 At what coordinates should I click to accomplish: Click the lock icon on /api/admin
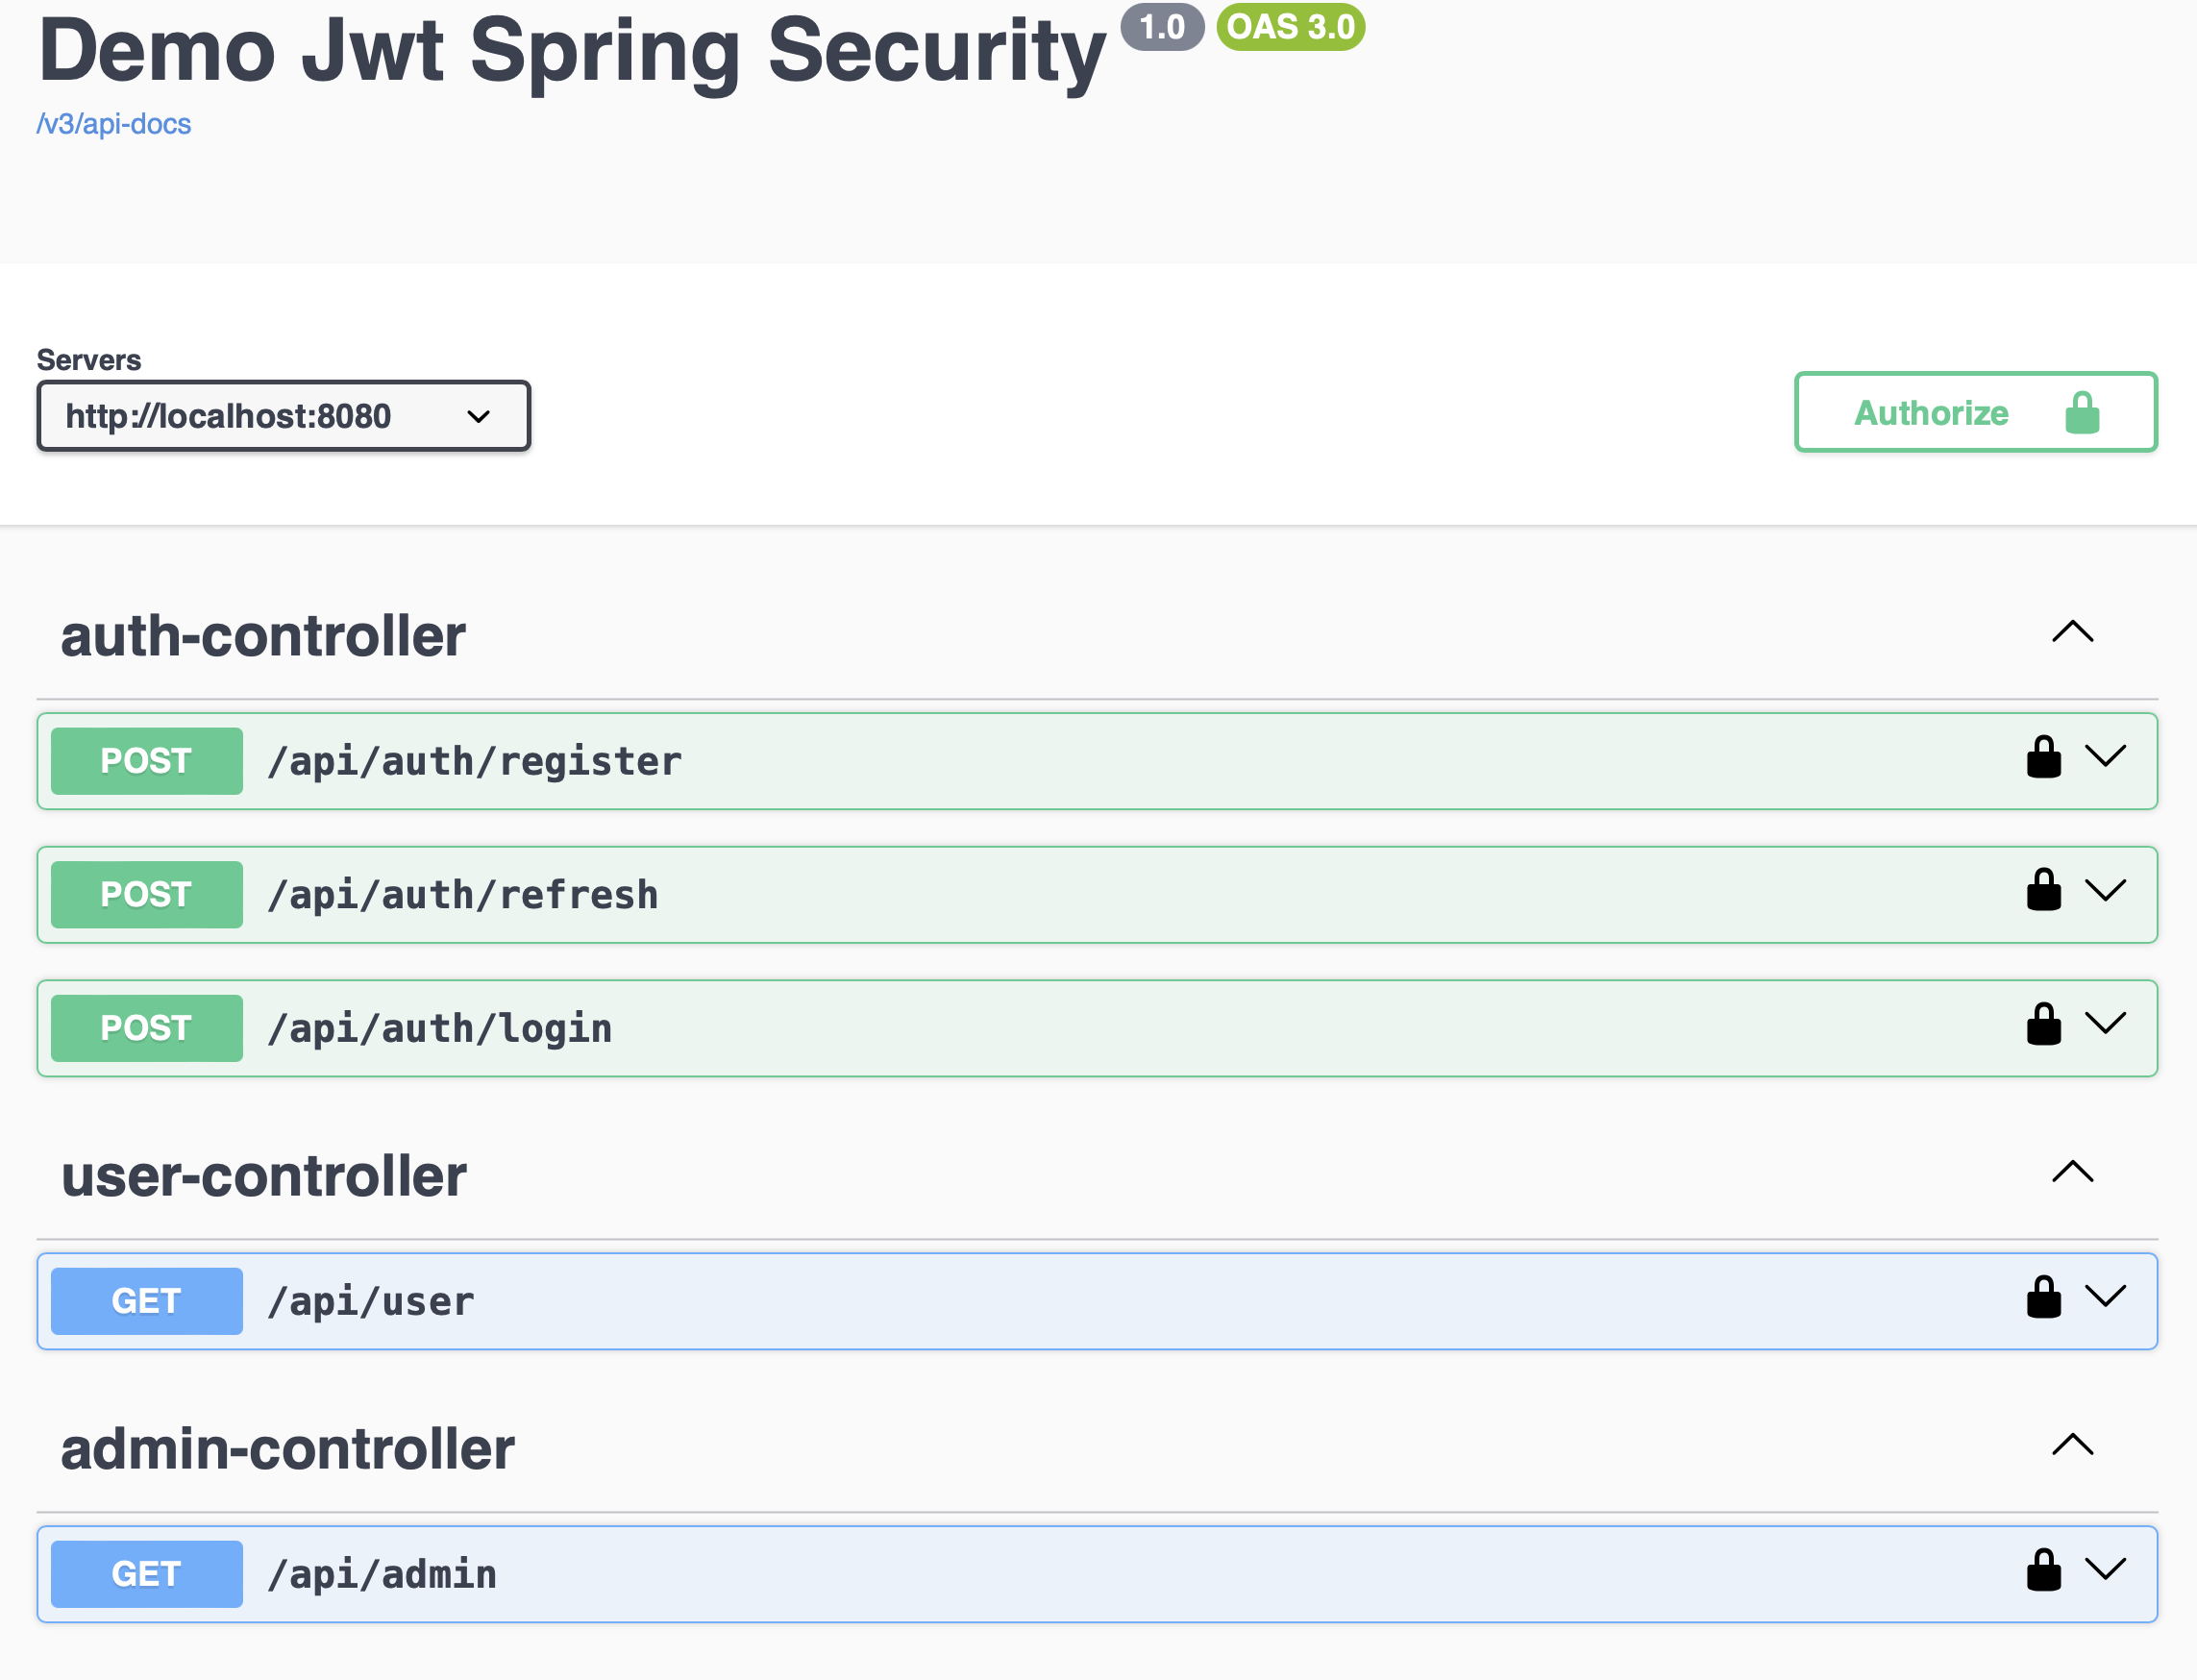click(2043, 1572)
